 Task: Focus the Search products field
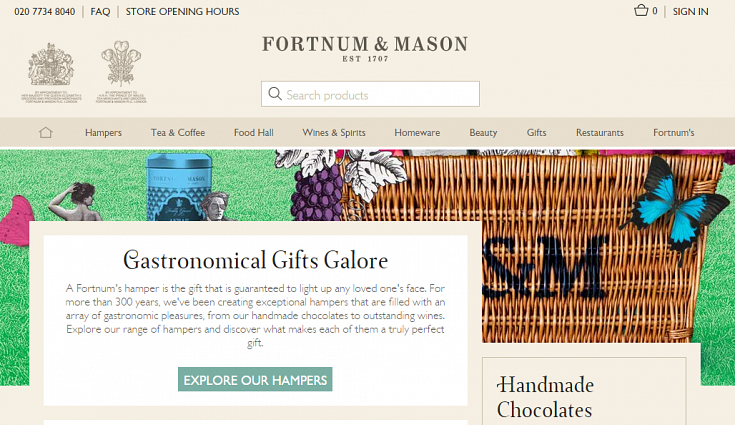pyautogui.click(x=370, y=94)
